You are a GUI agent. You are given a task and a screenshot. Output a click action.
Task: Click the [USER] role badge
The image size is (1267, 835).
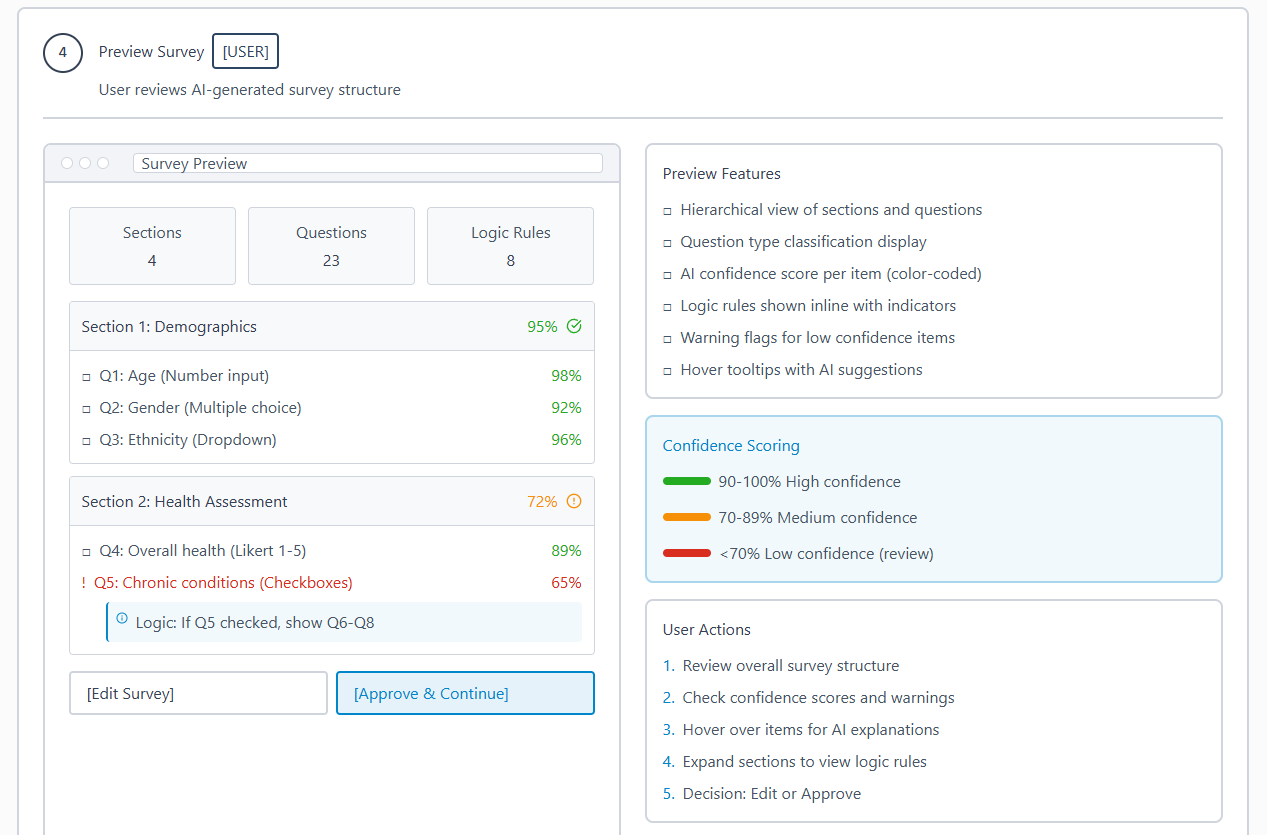245,52
